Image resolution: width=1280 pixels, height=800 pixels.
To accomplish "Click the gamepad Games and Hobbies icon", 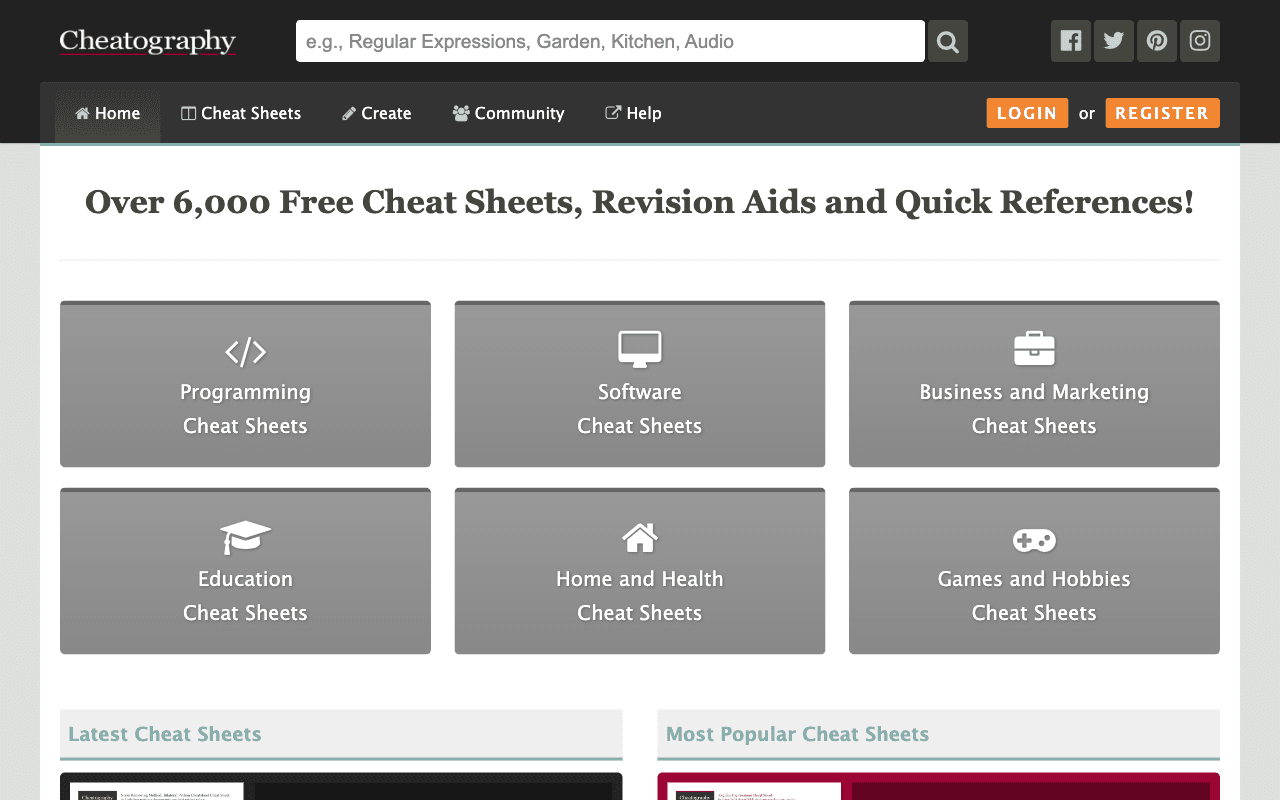I will 1034,541.
